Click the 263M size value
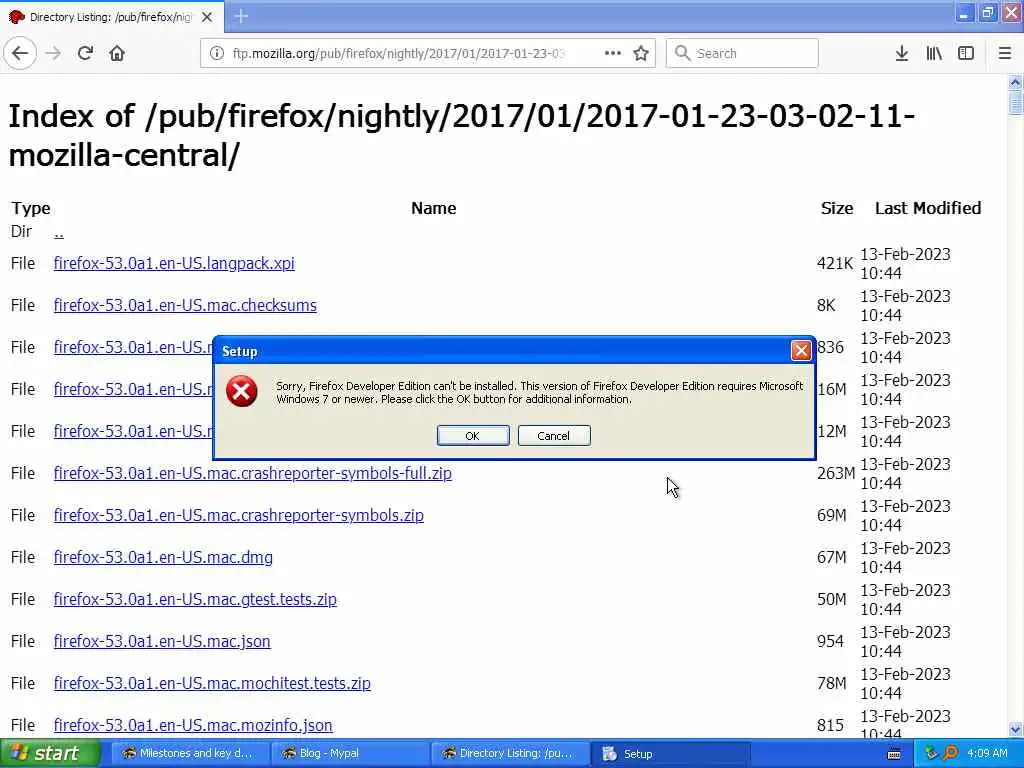This screenshot has height=768, width=1024. coord(835,473)
